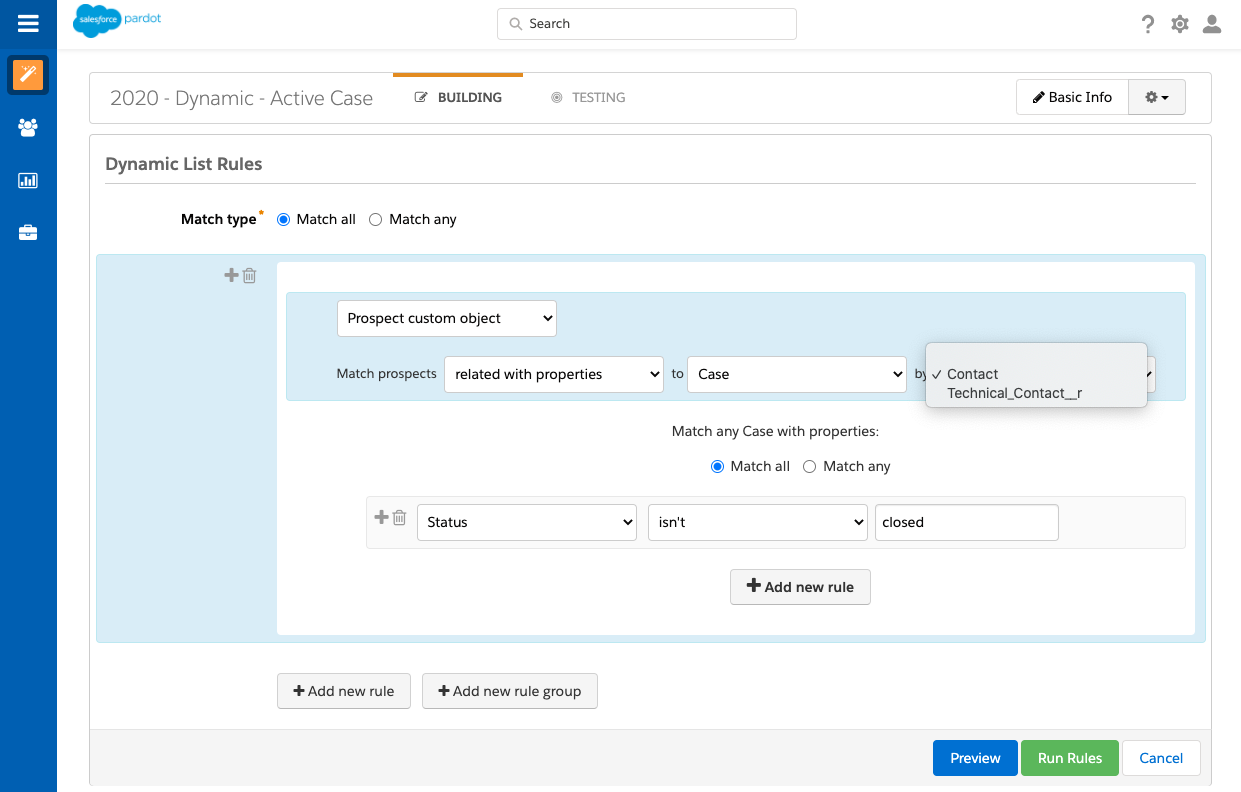Choose Match any for Case properties
1241x792 pixels.
point(810,467)
